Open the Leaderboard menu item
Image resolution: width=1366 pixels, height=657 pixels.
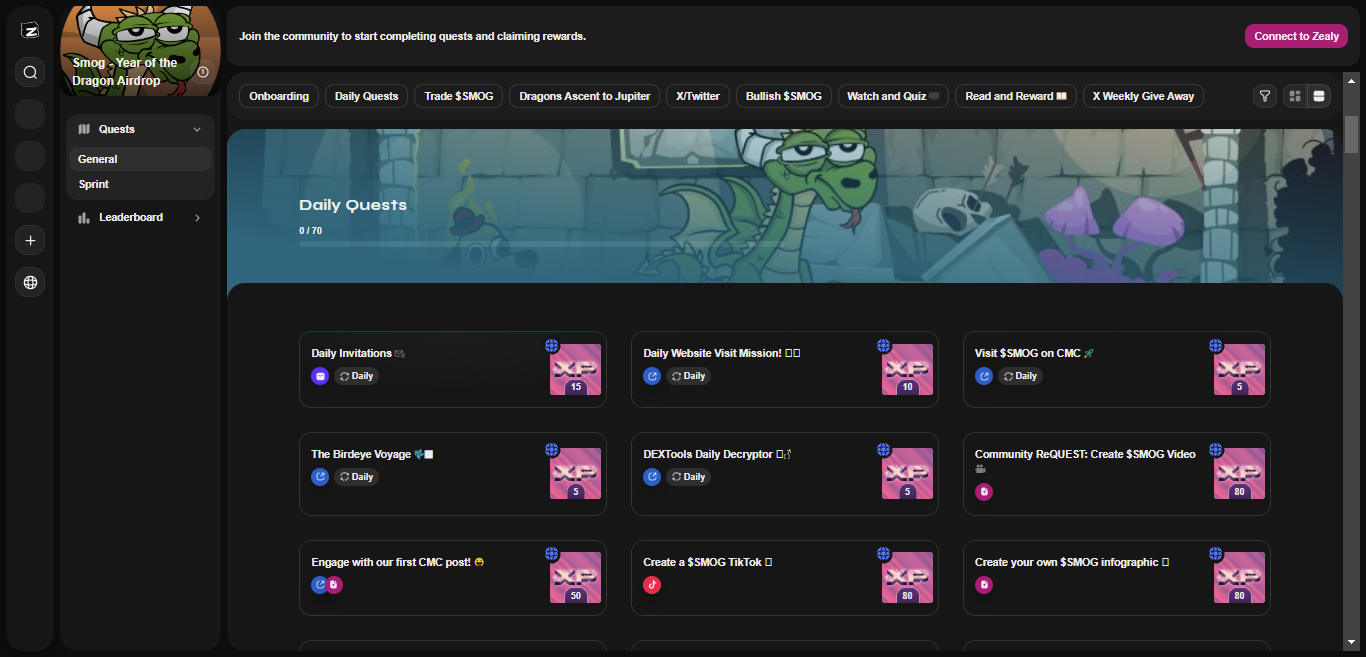click(x=140, y=217)
